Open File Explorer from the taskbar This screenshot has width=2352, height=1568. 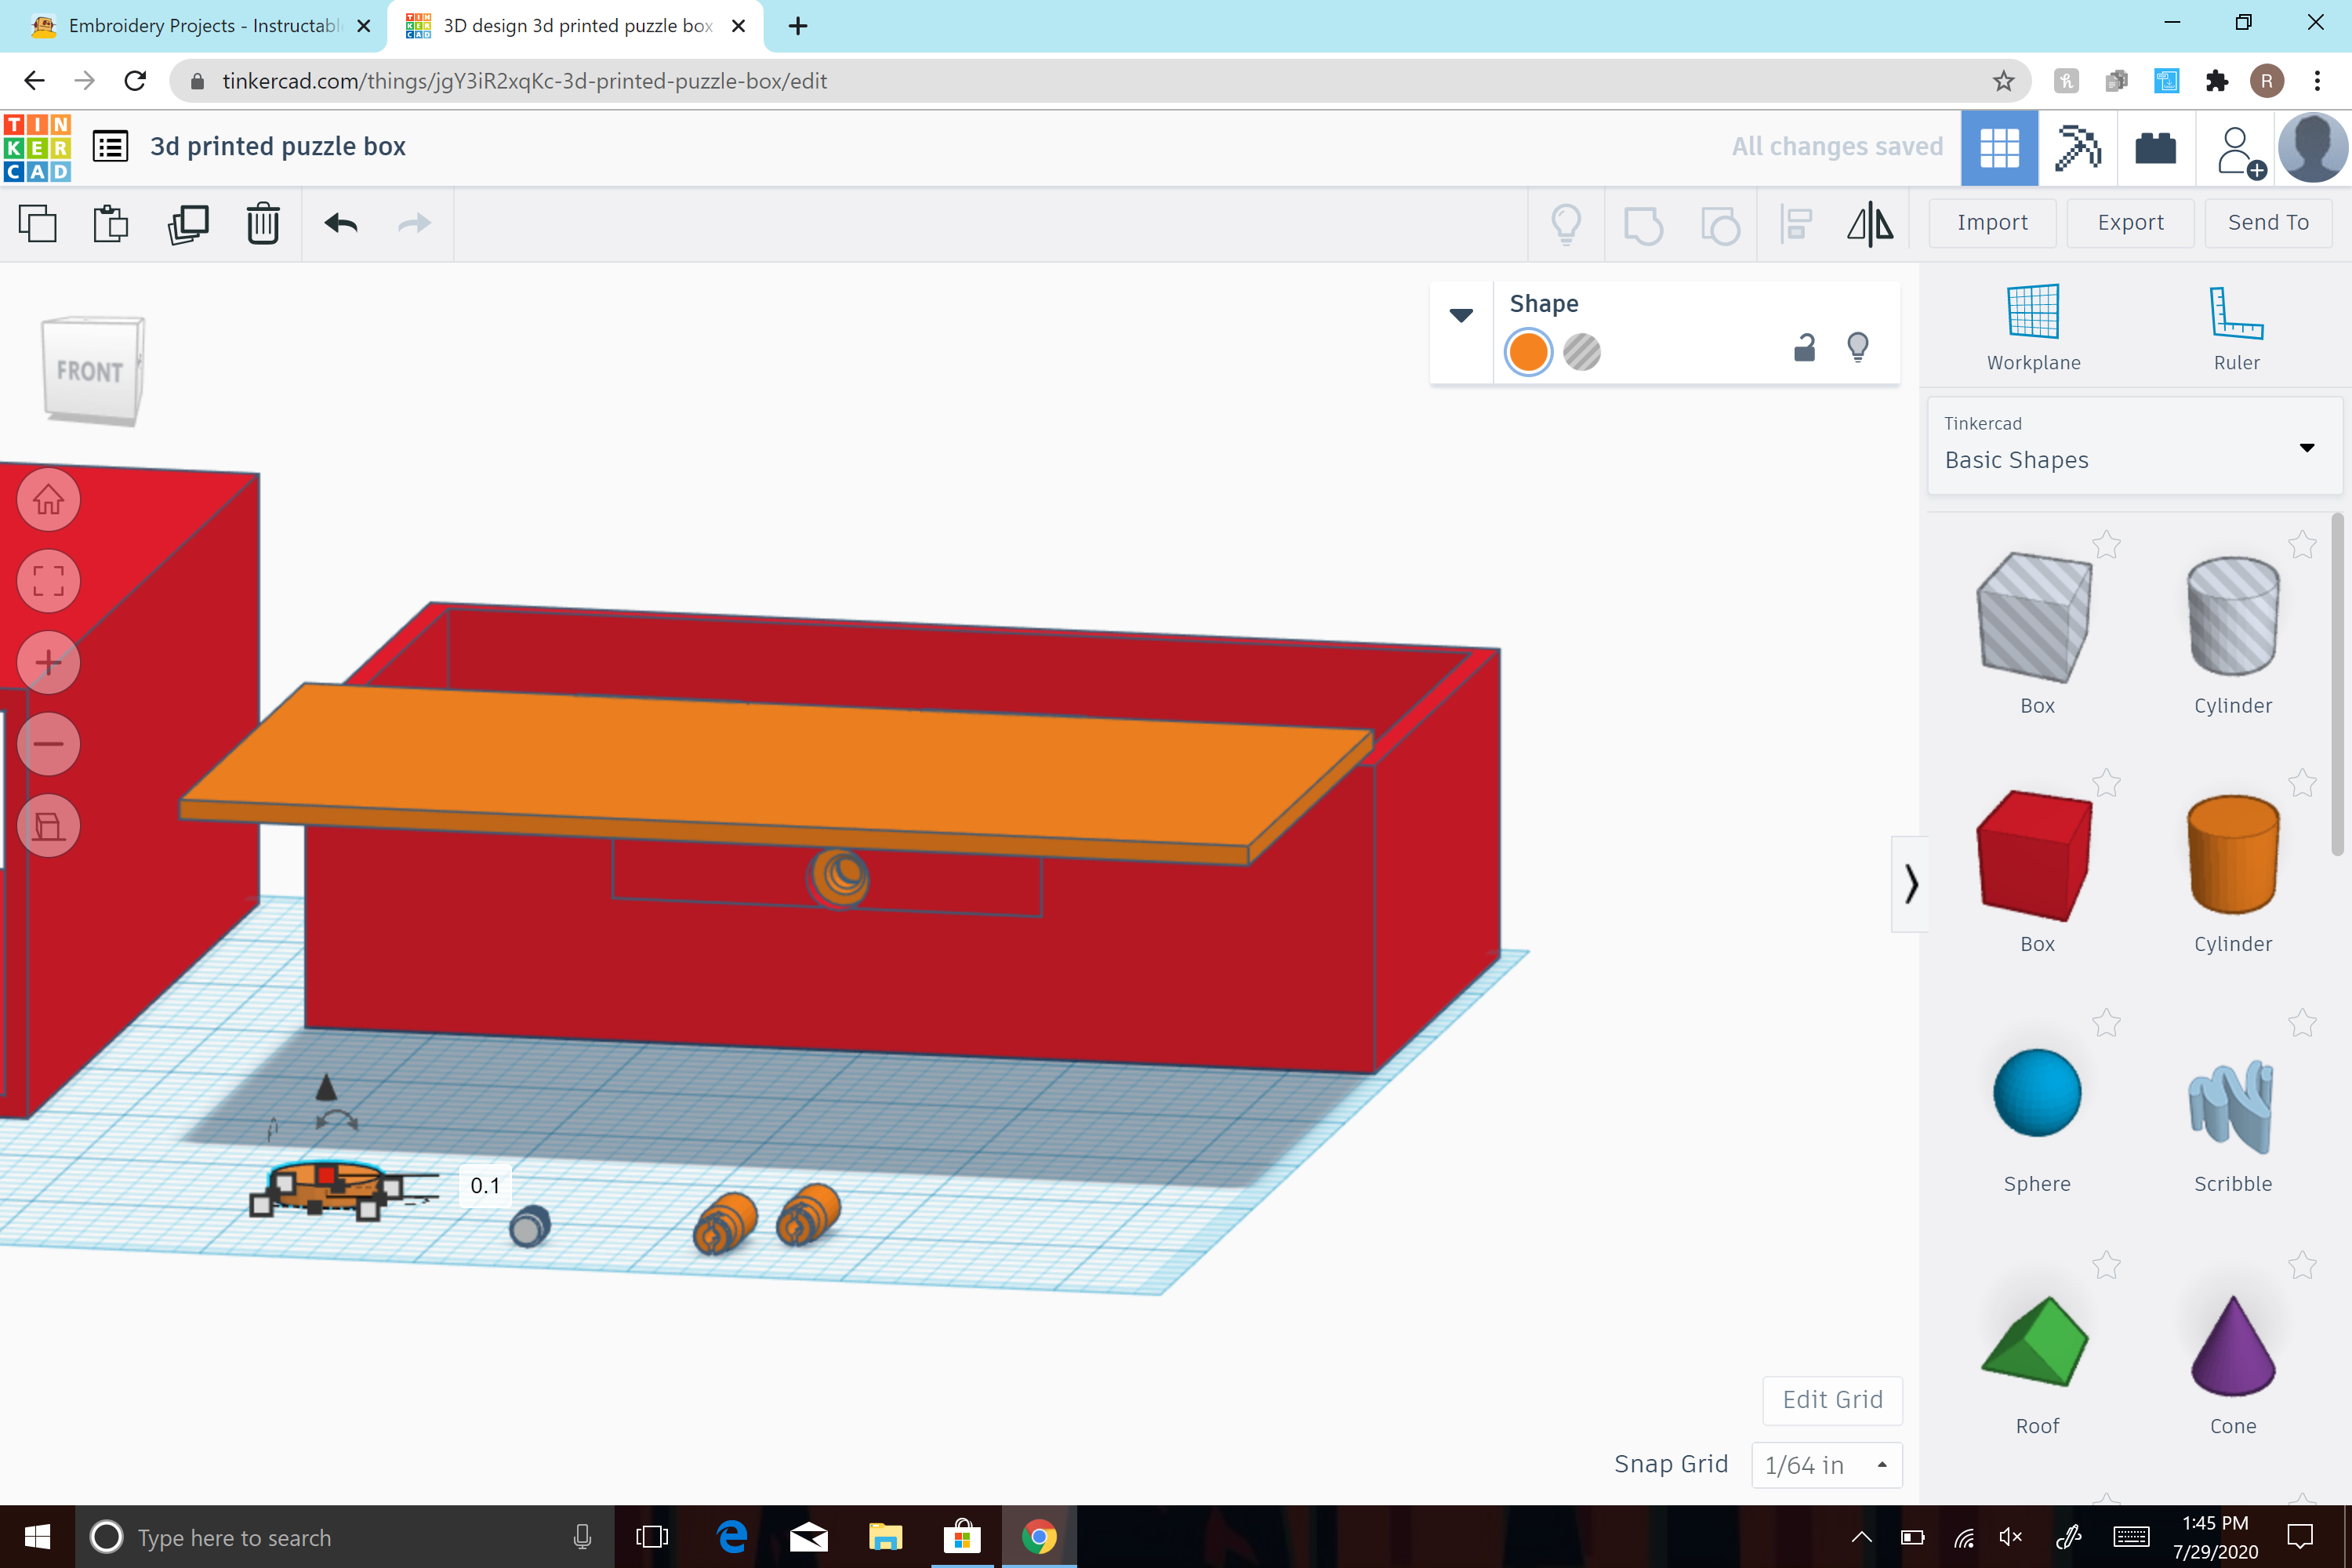point(885,1537)
